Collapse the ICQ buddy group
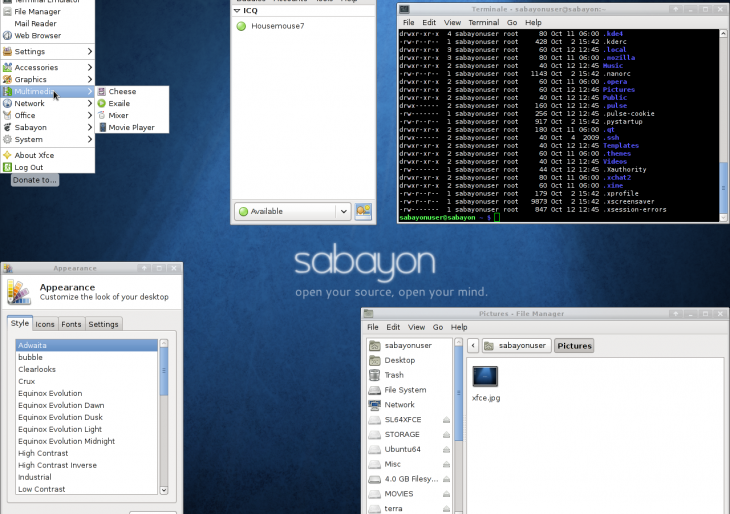 237,11
